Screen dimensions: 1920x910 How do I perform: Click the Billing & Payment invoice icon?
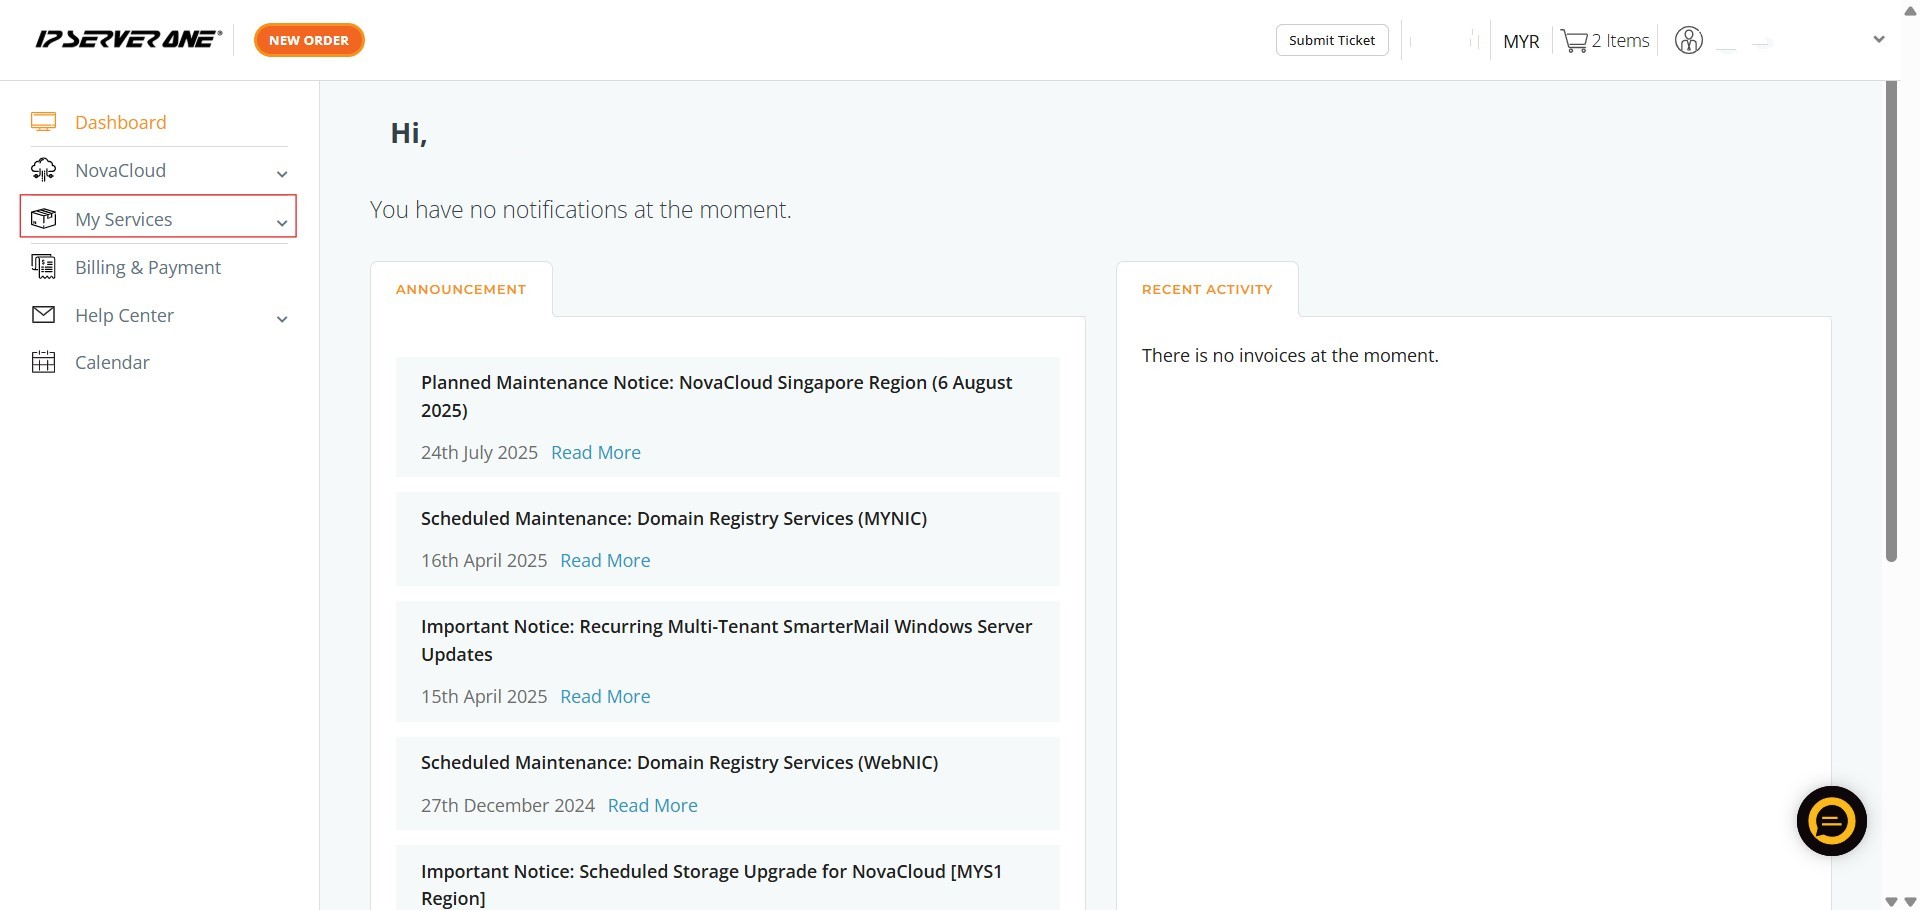click(43, 266)
